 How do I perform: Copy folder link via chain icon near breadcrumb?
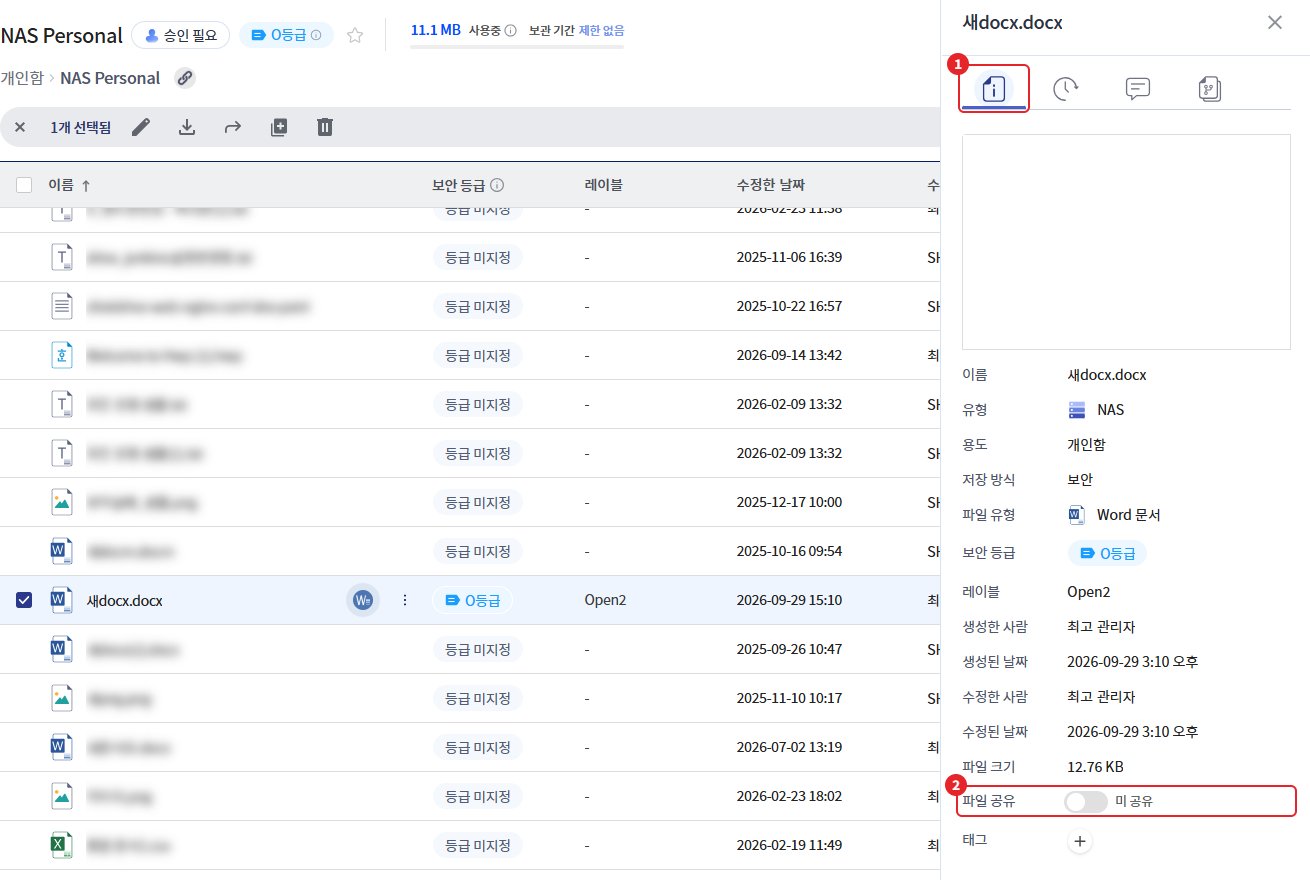185,78
